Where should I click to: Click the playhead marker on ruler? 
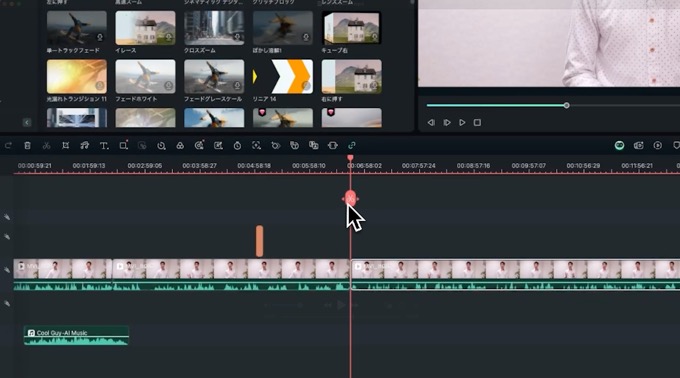tap(350, 158)
